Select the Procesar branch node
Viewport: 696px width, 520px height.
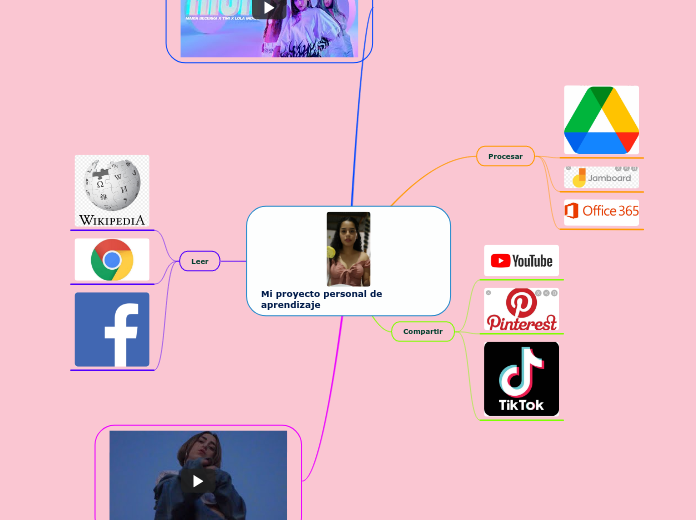click(x=505, y=156)
